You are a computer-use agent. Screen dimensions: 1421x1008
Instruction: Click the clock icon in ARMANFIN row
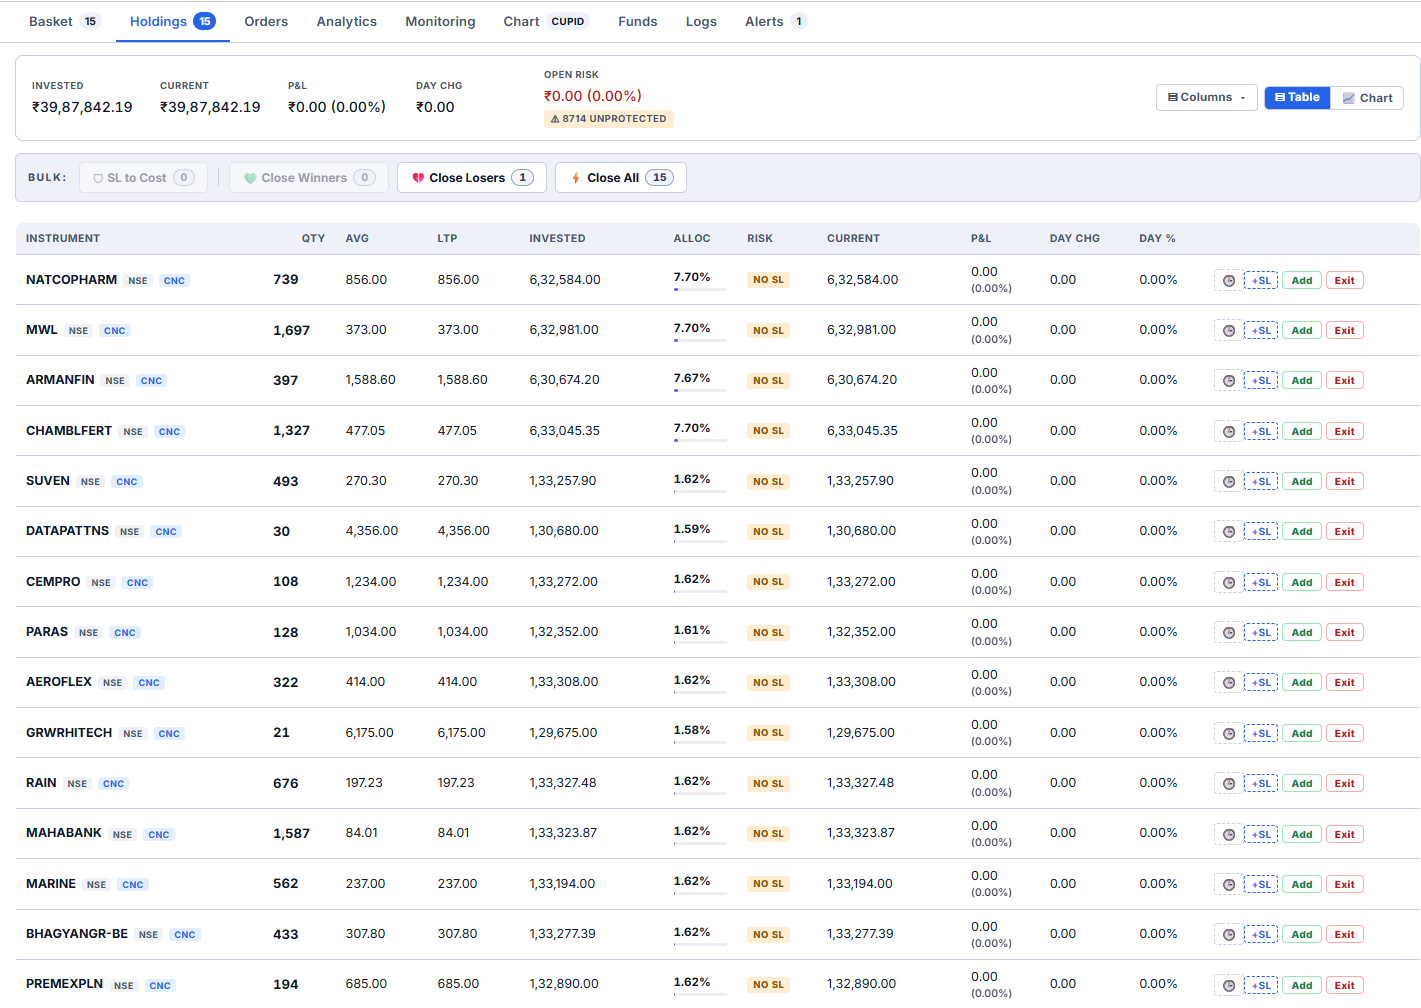(1228, 381)
